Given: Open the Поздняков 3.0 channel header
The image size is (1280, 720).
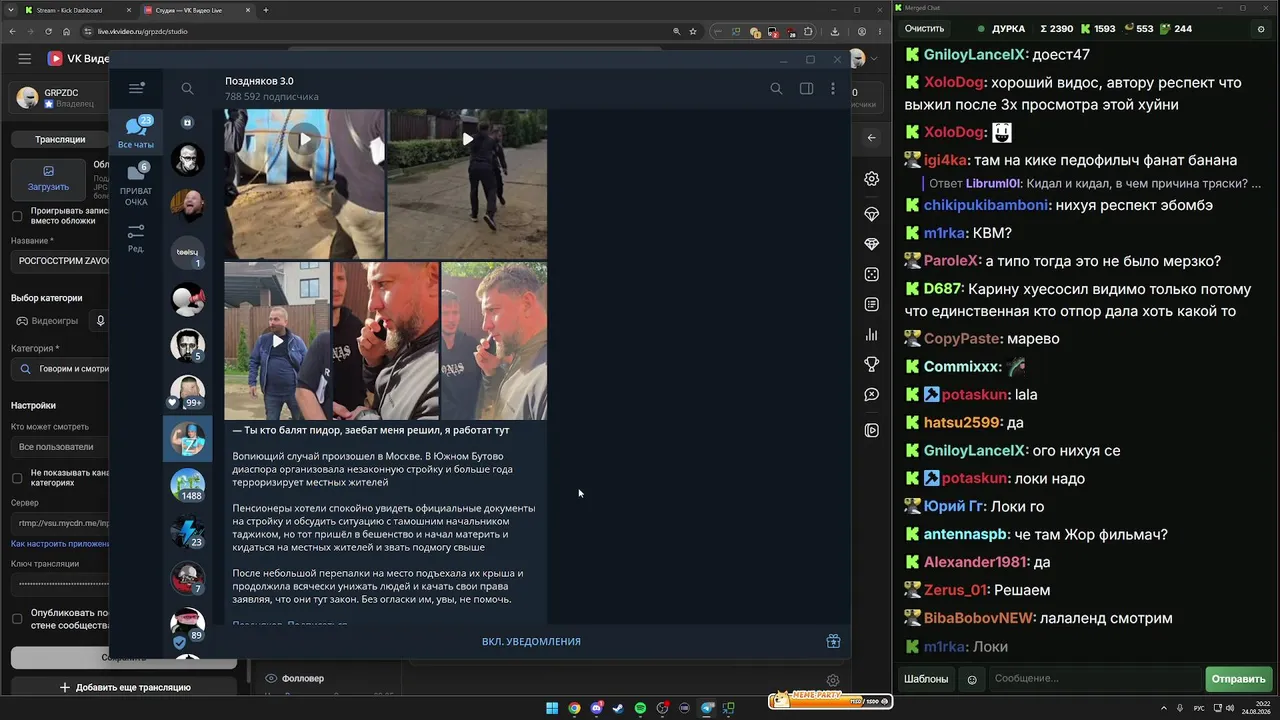Looking at the screenshot, I should coord(272,88).
